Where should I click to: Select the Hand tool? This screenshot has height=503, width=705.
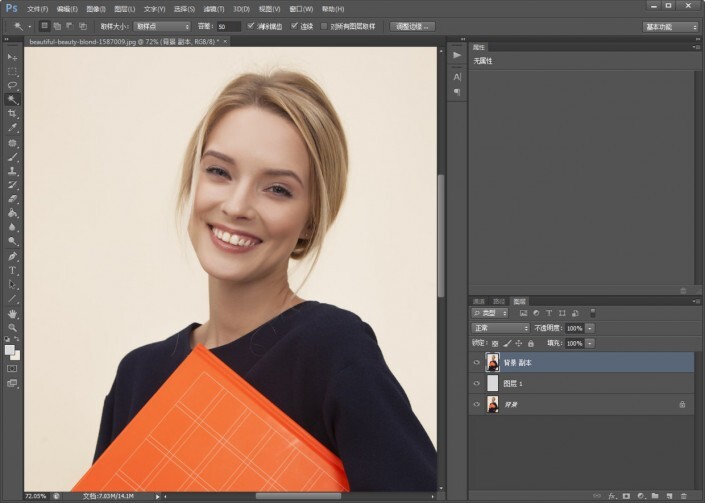coord(13,313)
